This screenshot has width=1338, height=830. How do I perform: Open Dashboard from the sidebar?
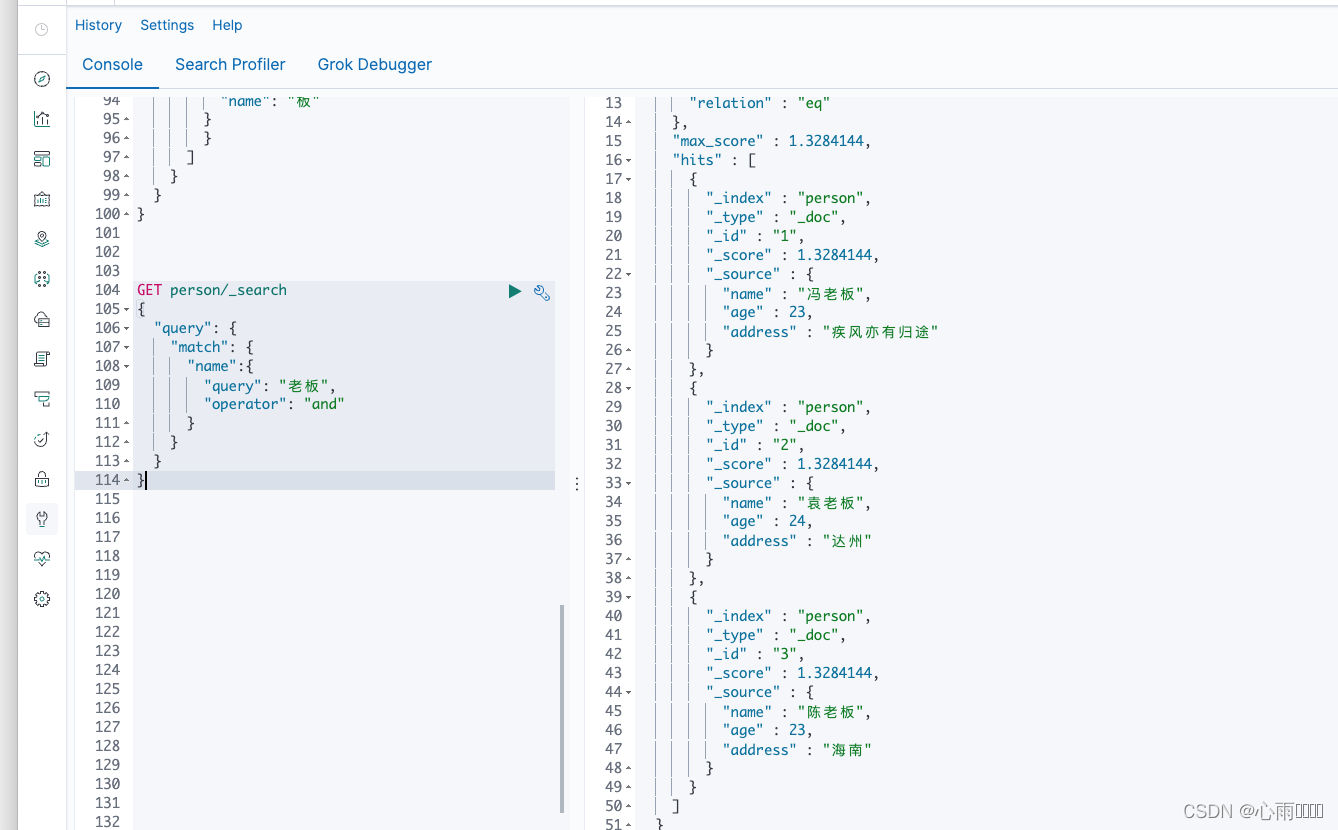point(41,159)
